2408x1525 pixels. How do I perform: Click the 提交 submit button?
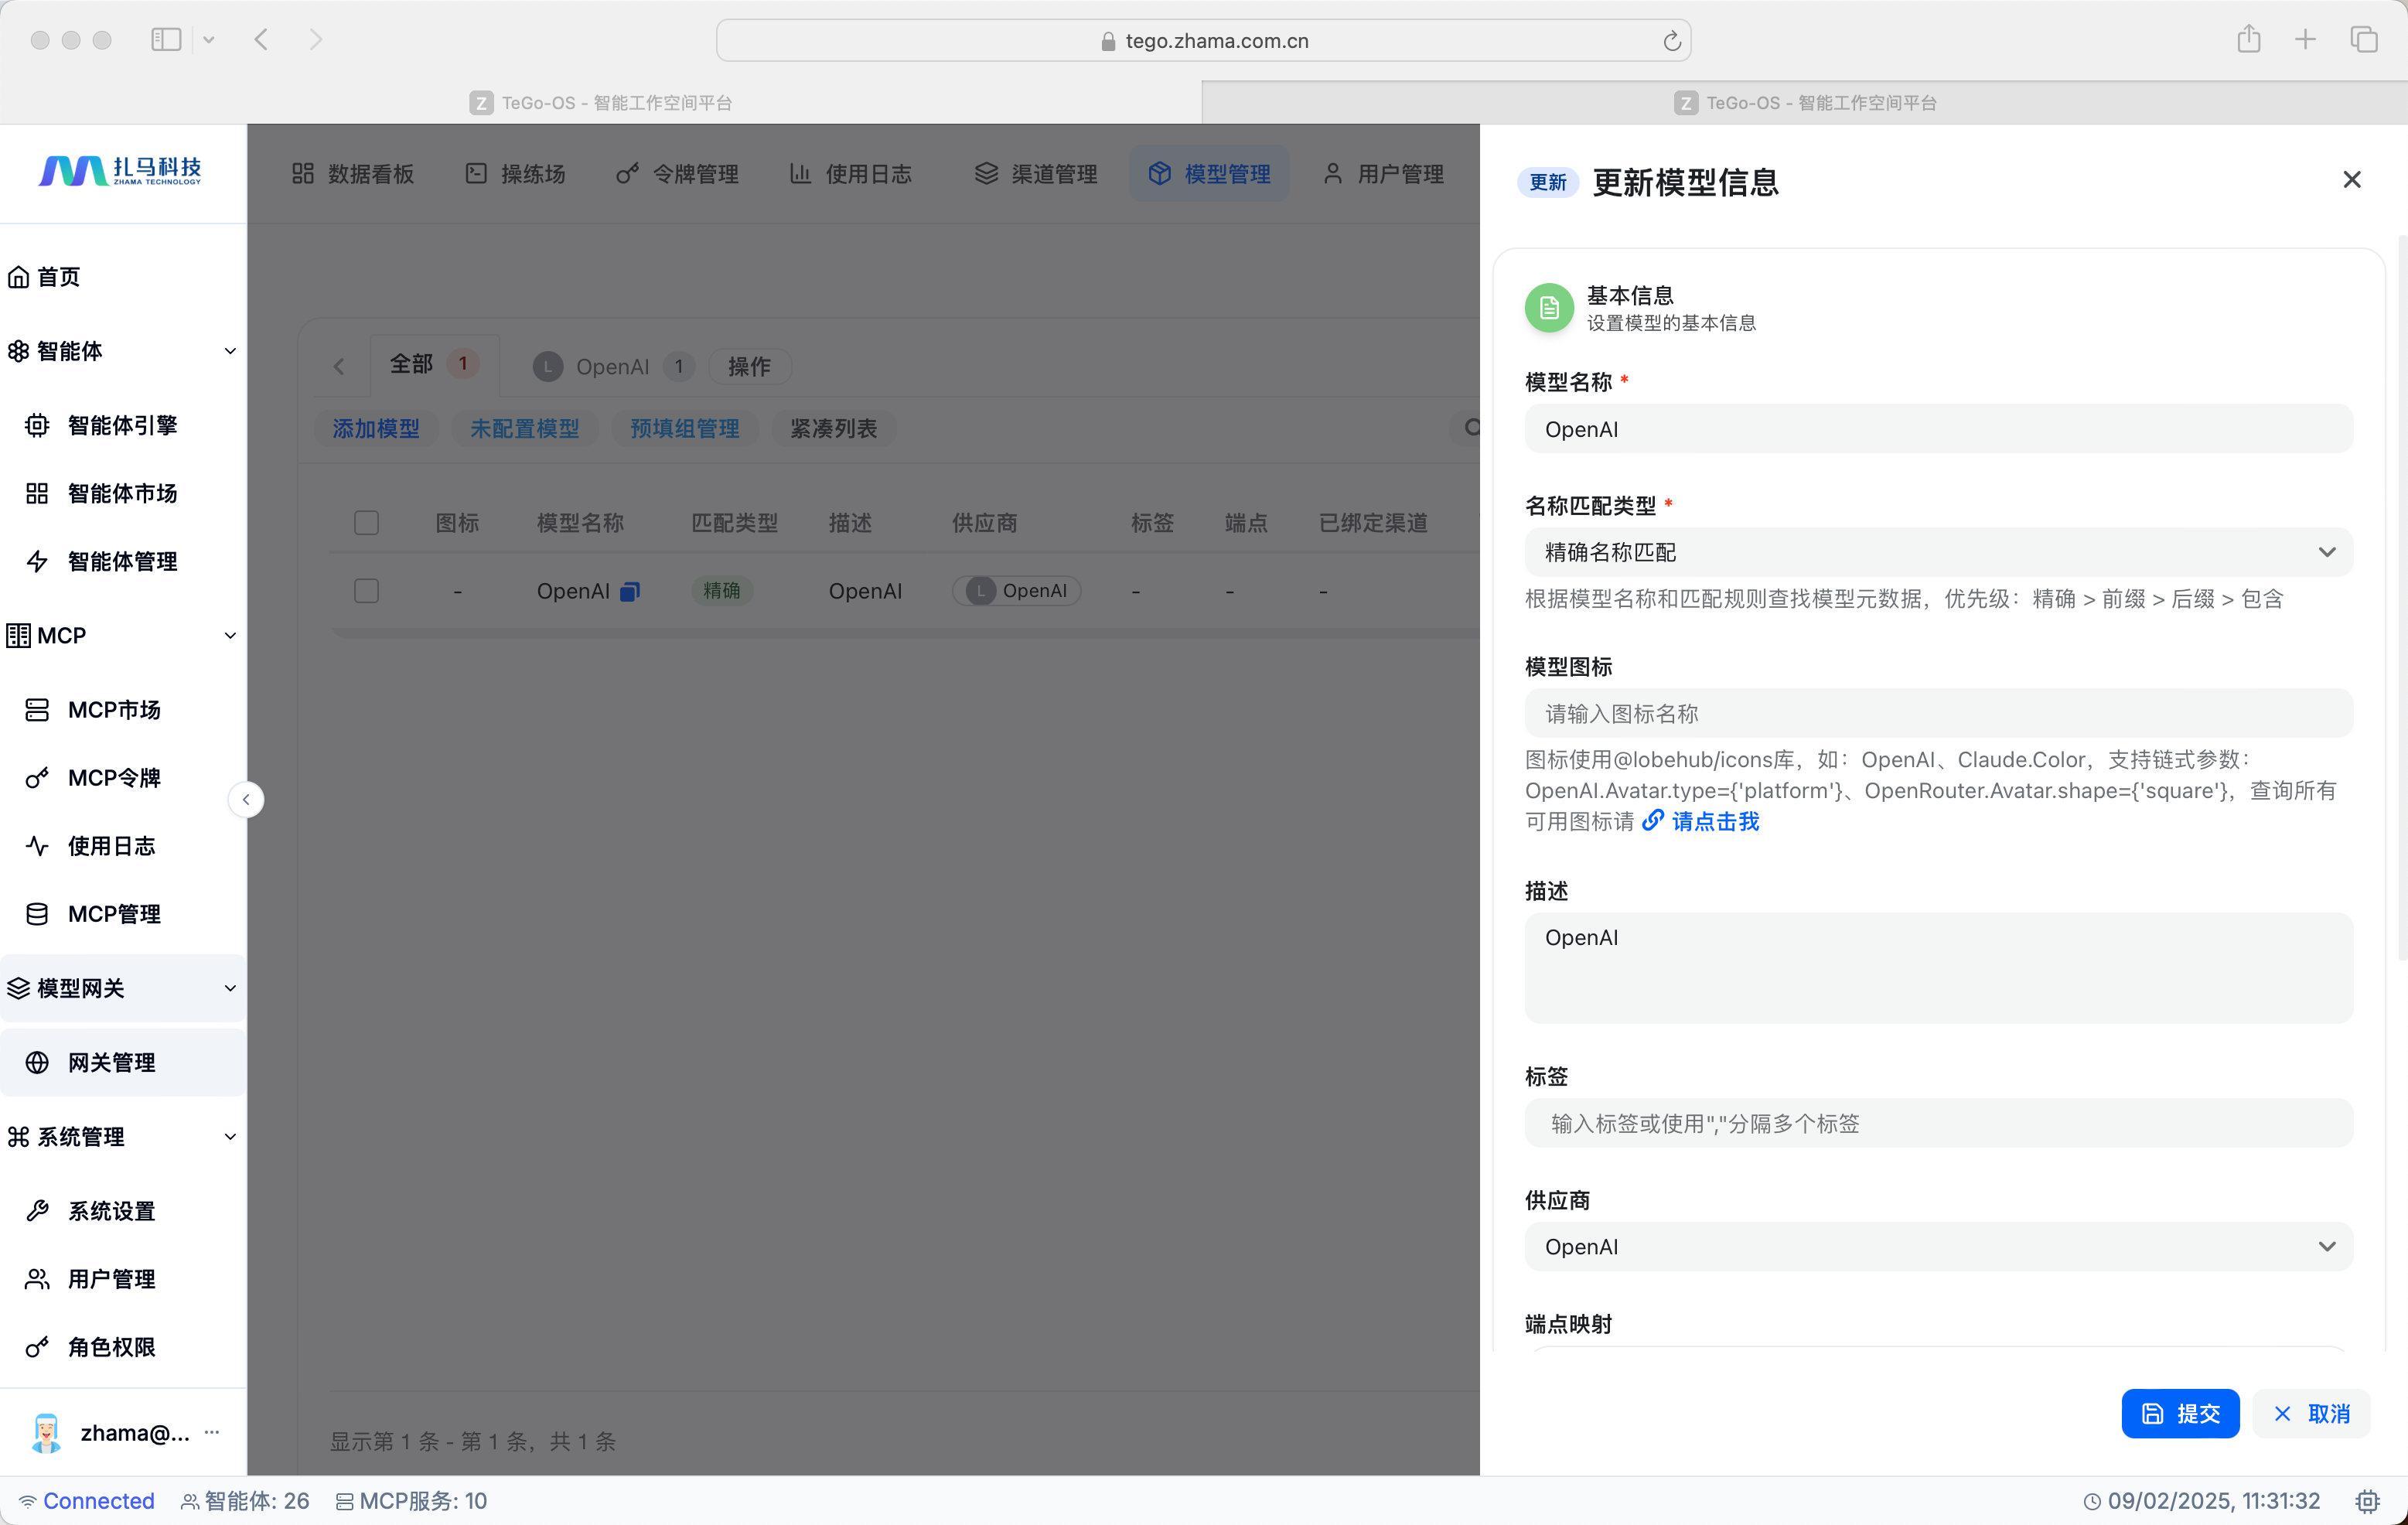click(2179, 1413)
